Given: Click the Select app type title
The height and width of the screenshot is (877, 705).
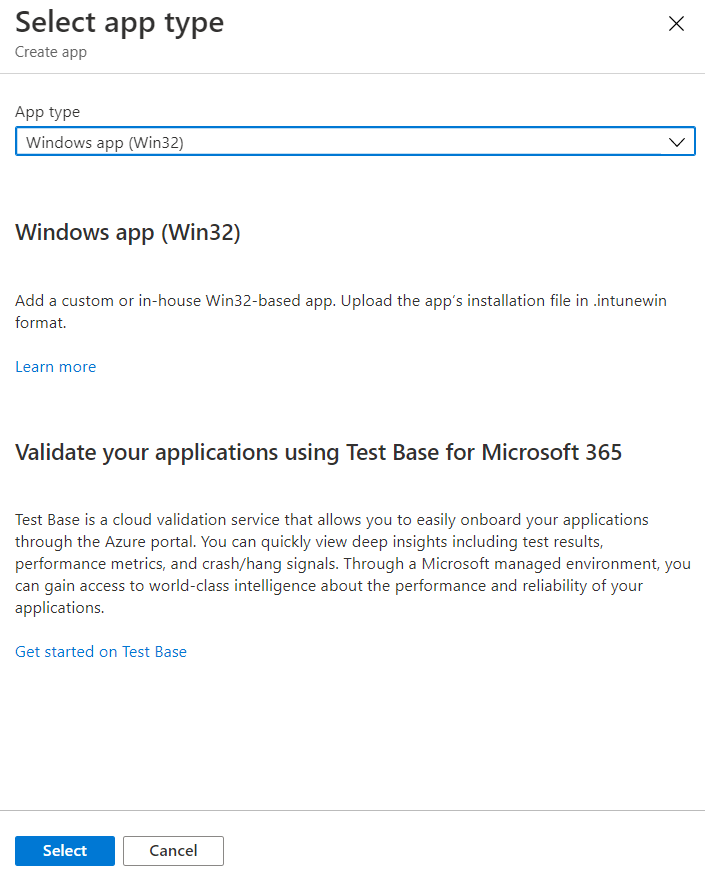Looking at the screenshot, I should 120,22.
